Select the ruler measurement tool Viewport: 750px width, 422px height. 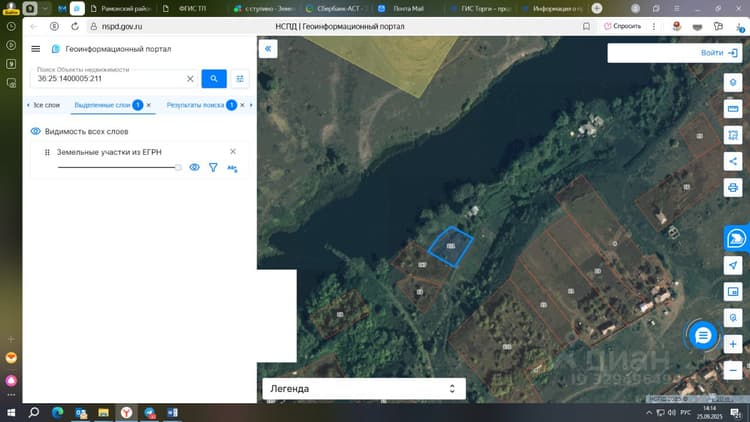(733, 109)
